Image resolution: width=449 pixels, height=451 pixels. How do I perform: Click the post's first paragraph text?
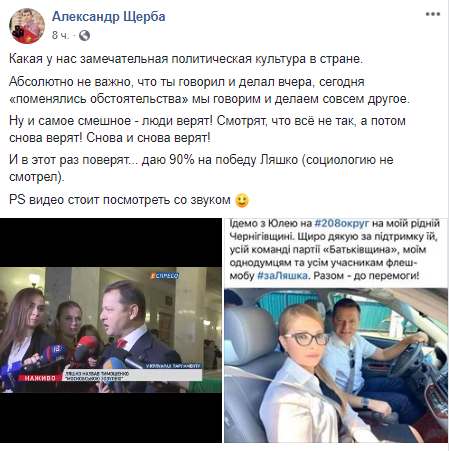tap(186, 59)
